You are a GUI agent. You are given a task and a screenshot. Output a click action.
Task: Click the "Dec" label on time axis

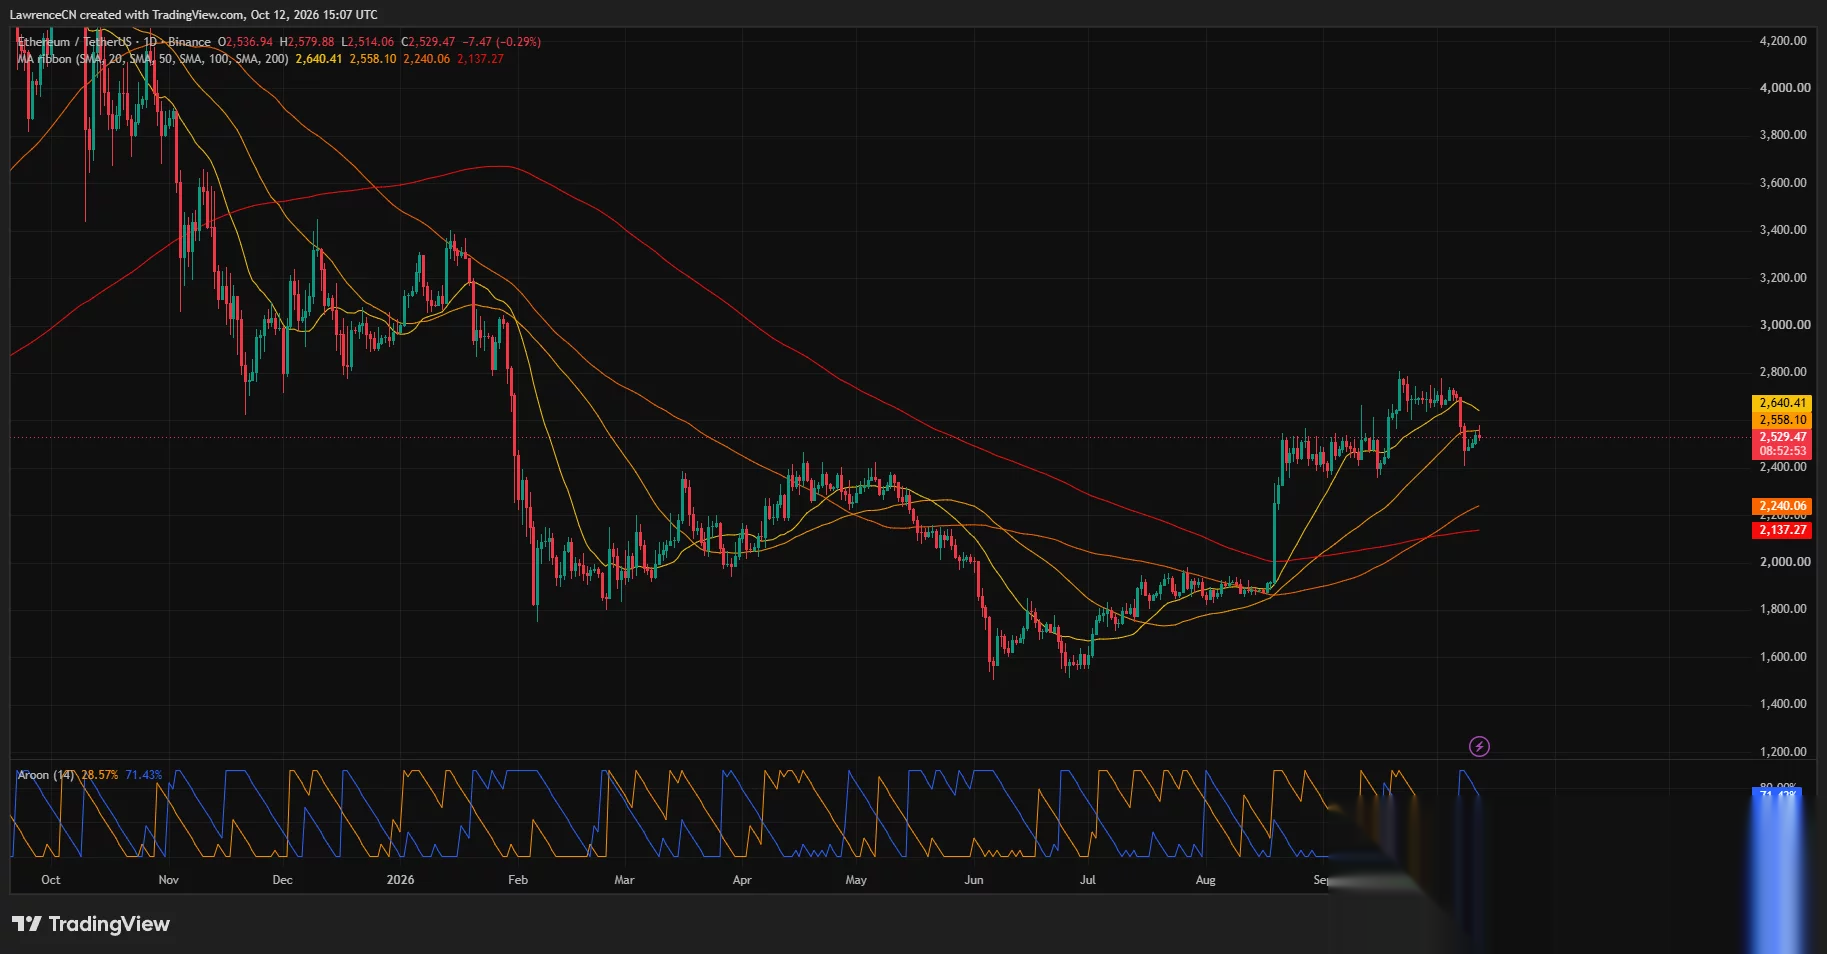[283, 880]
